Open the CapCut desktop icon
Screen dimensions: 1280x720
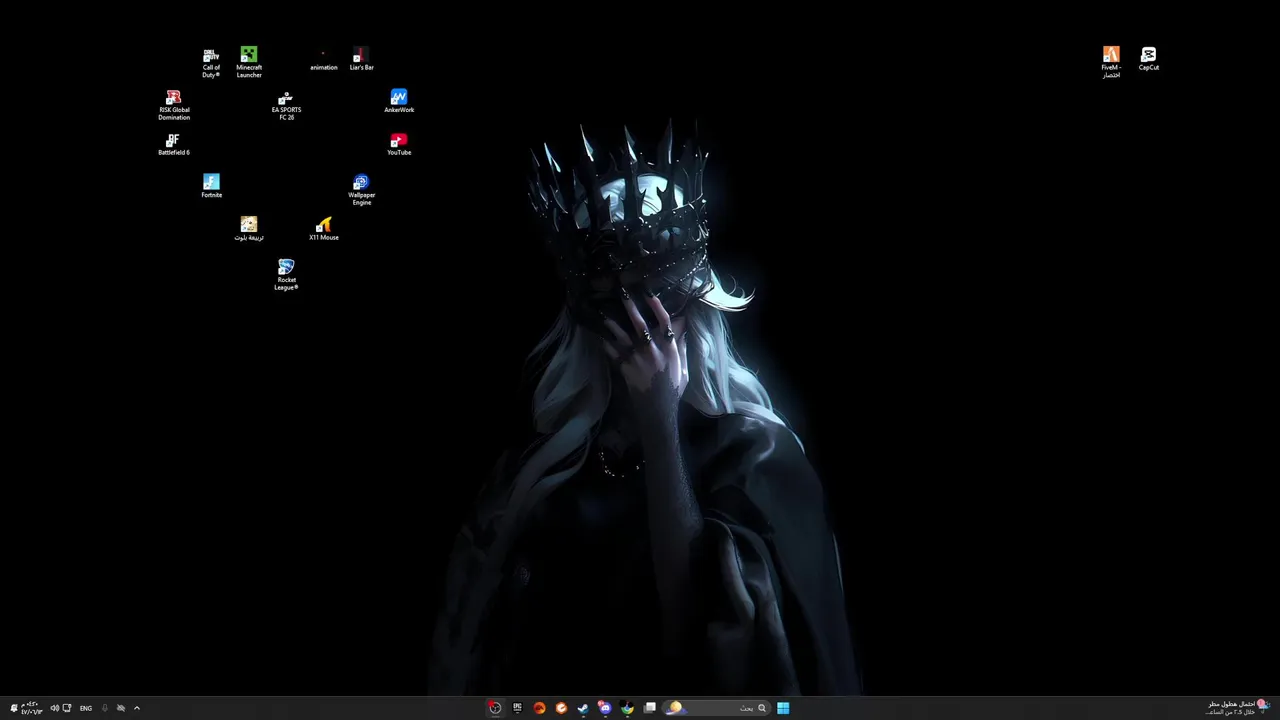(1149, 59)
